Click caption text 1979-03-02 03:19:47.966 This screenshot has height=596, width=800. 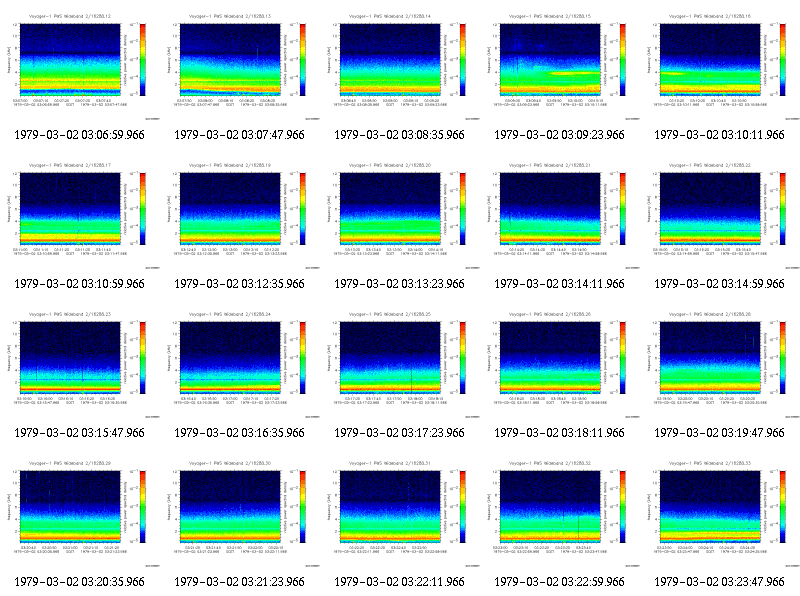pos(719,433)
